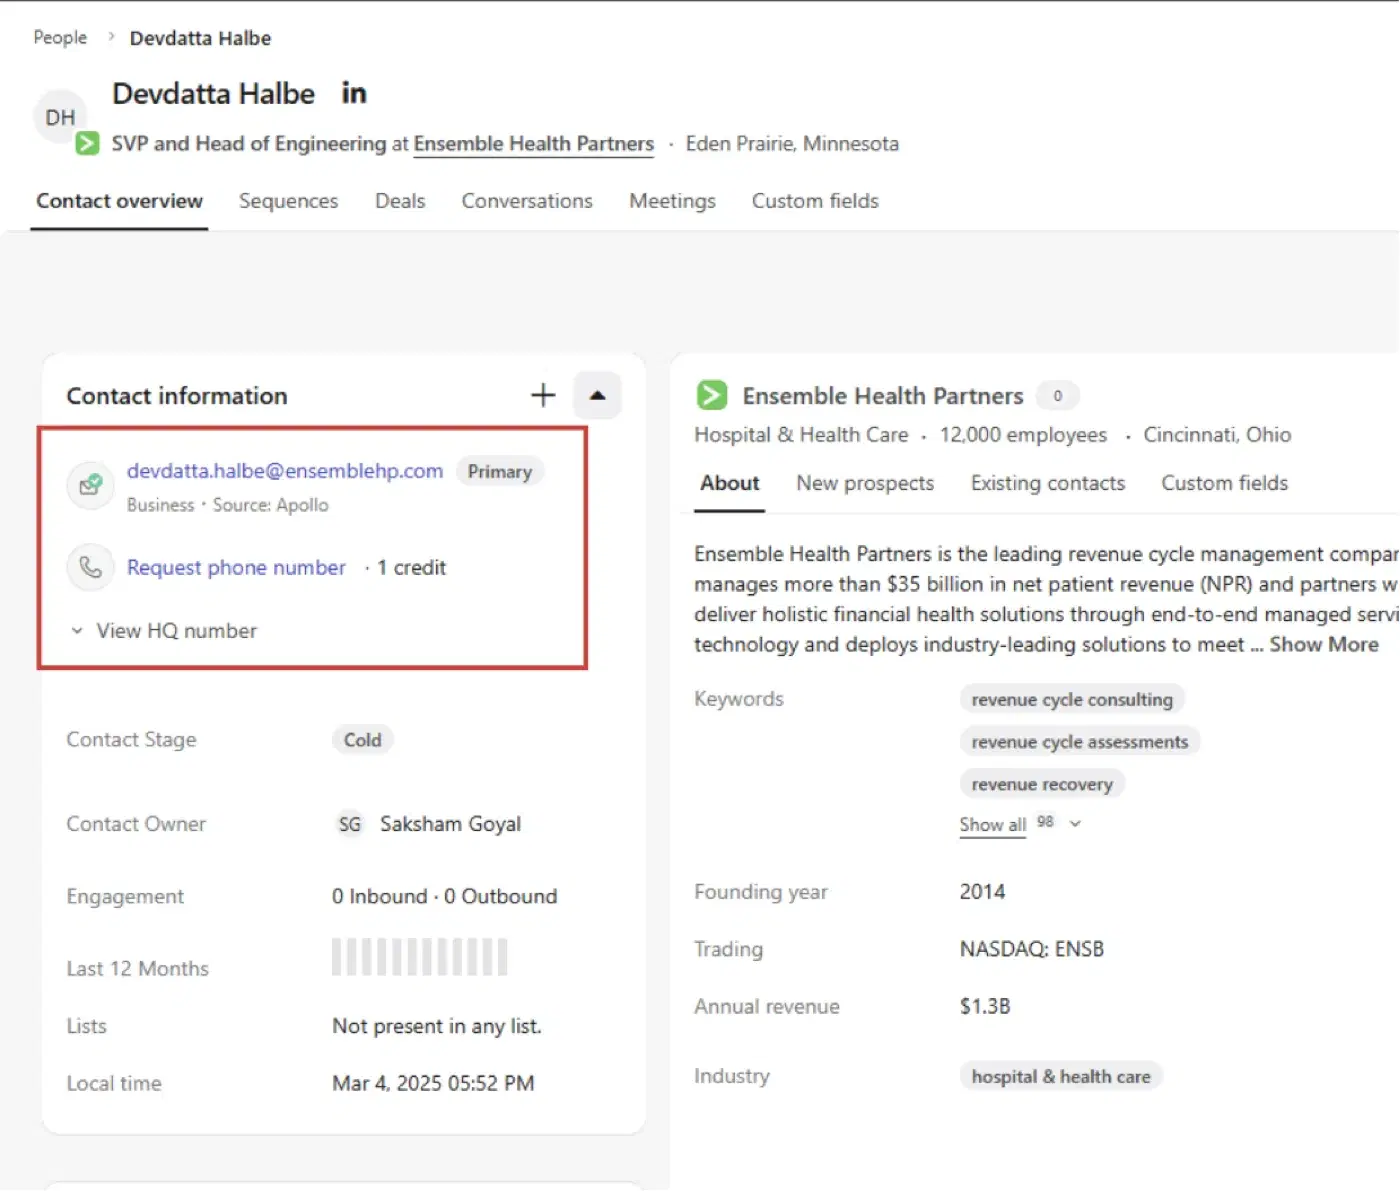Click the devdatta.halbe@ensemblehp.com email address
The image size is (1400, 1191).
(x=285, y=471)
